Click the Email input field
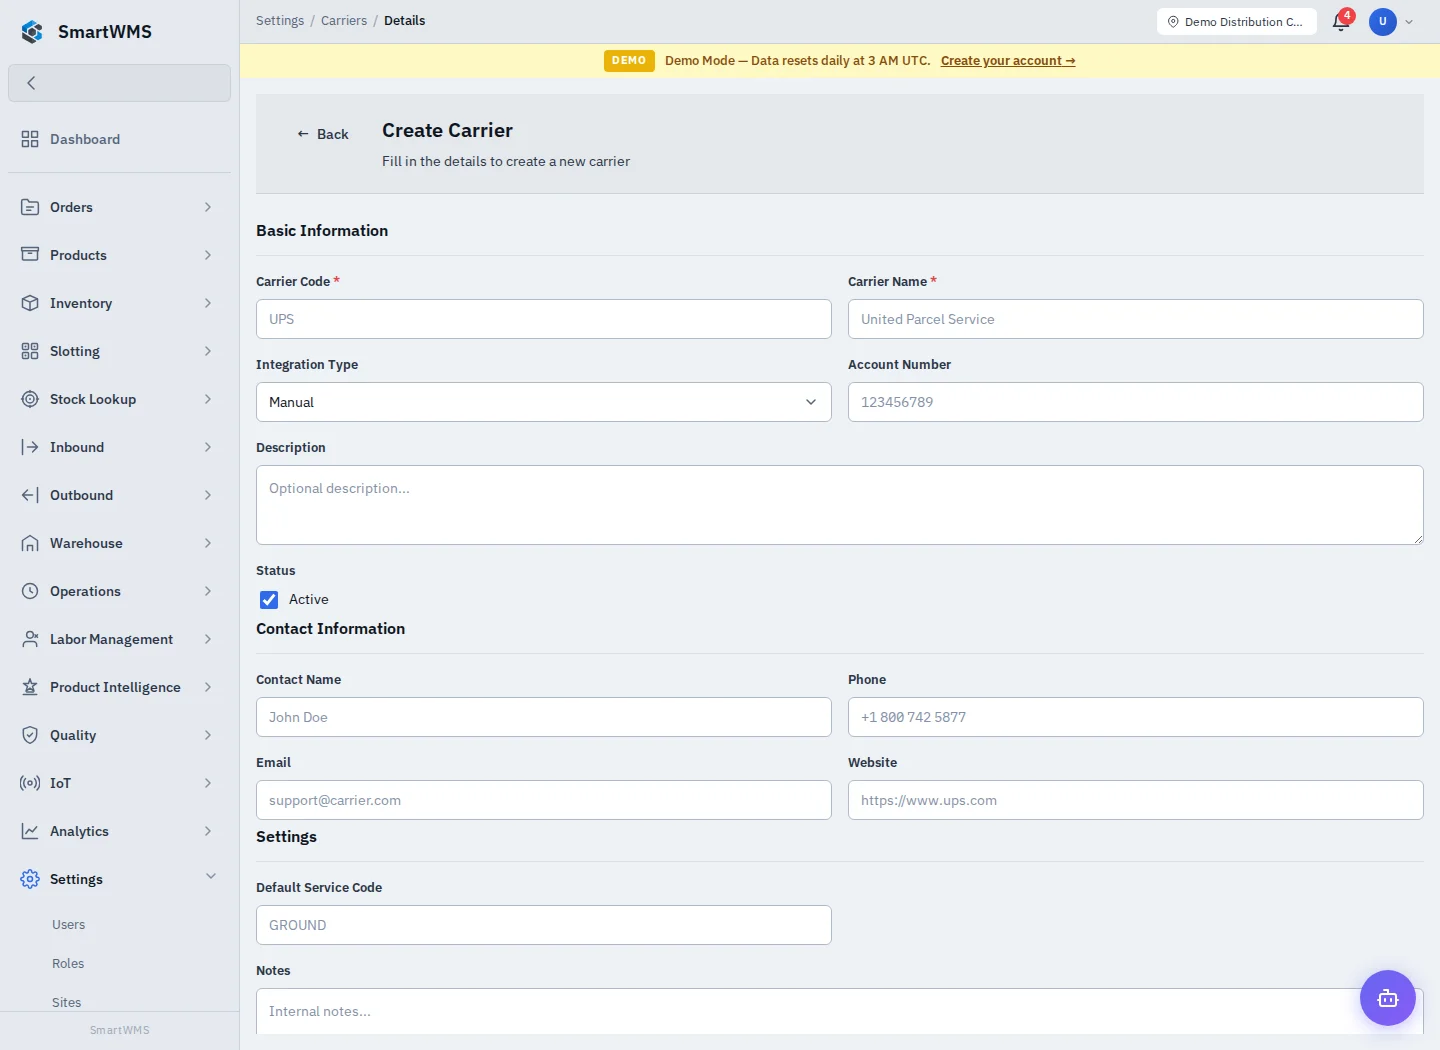This screenshot has height=1050, width=1440. [544, 800]
